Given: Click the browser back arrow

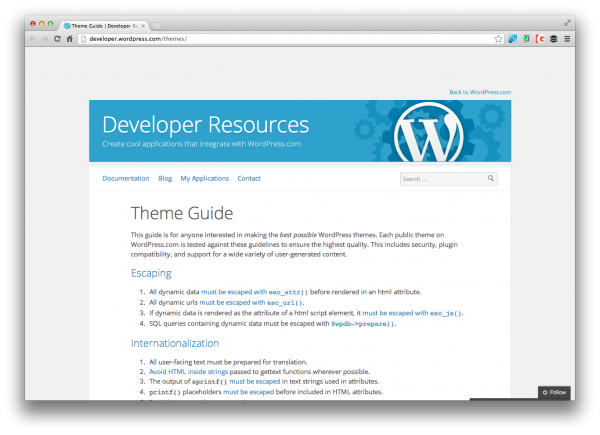Looking at the screenshot, I should (32, 39).
